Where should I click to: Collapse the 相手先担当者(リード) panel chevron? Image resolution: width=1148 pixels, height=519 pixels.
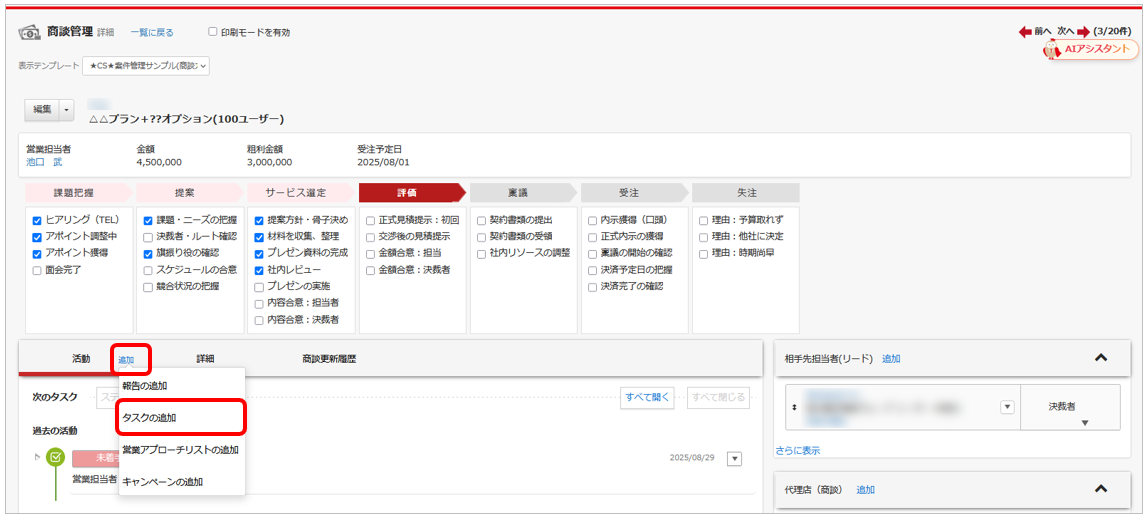tap(1101, 358)
